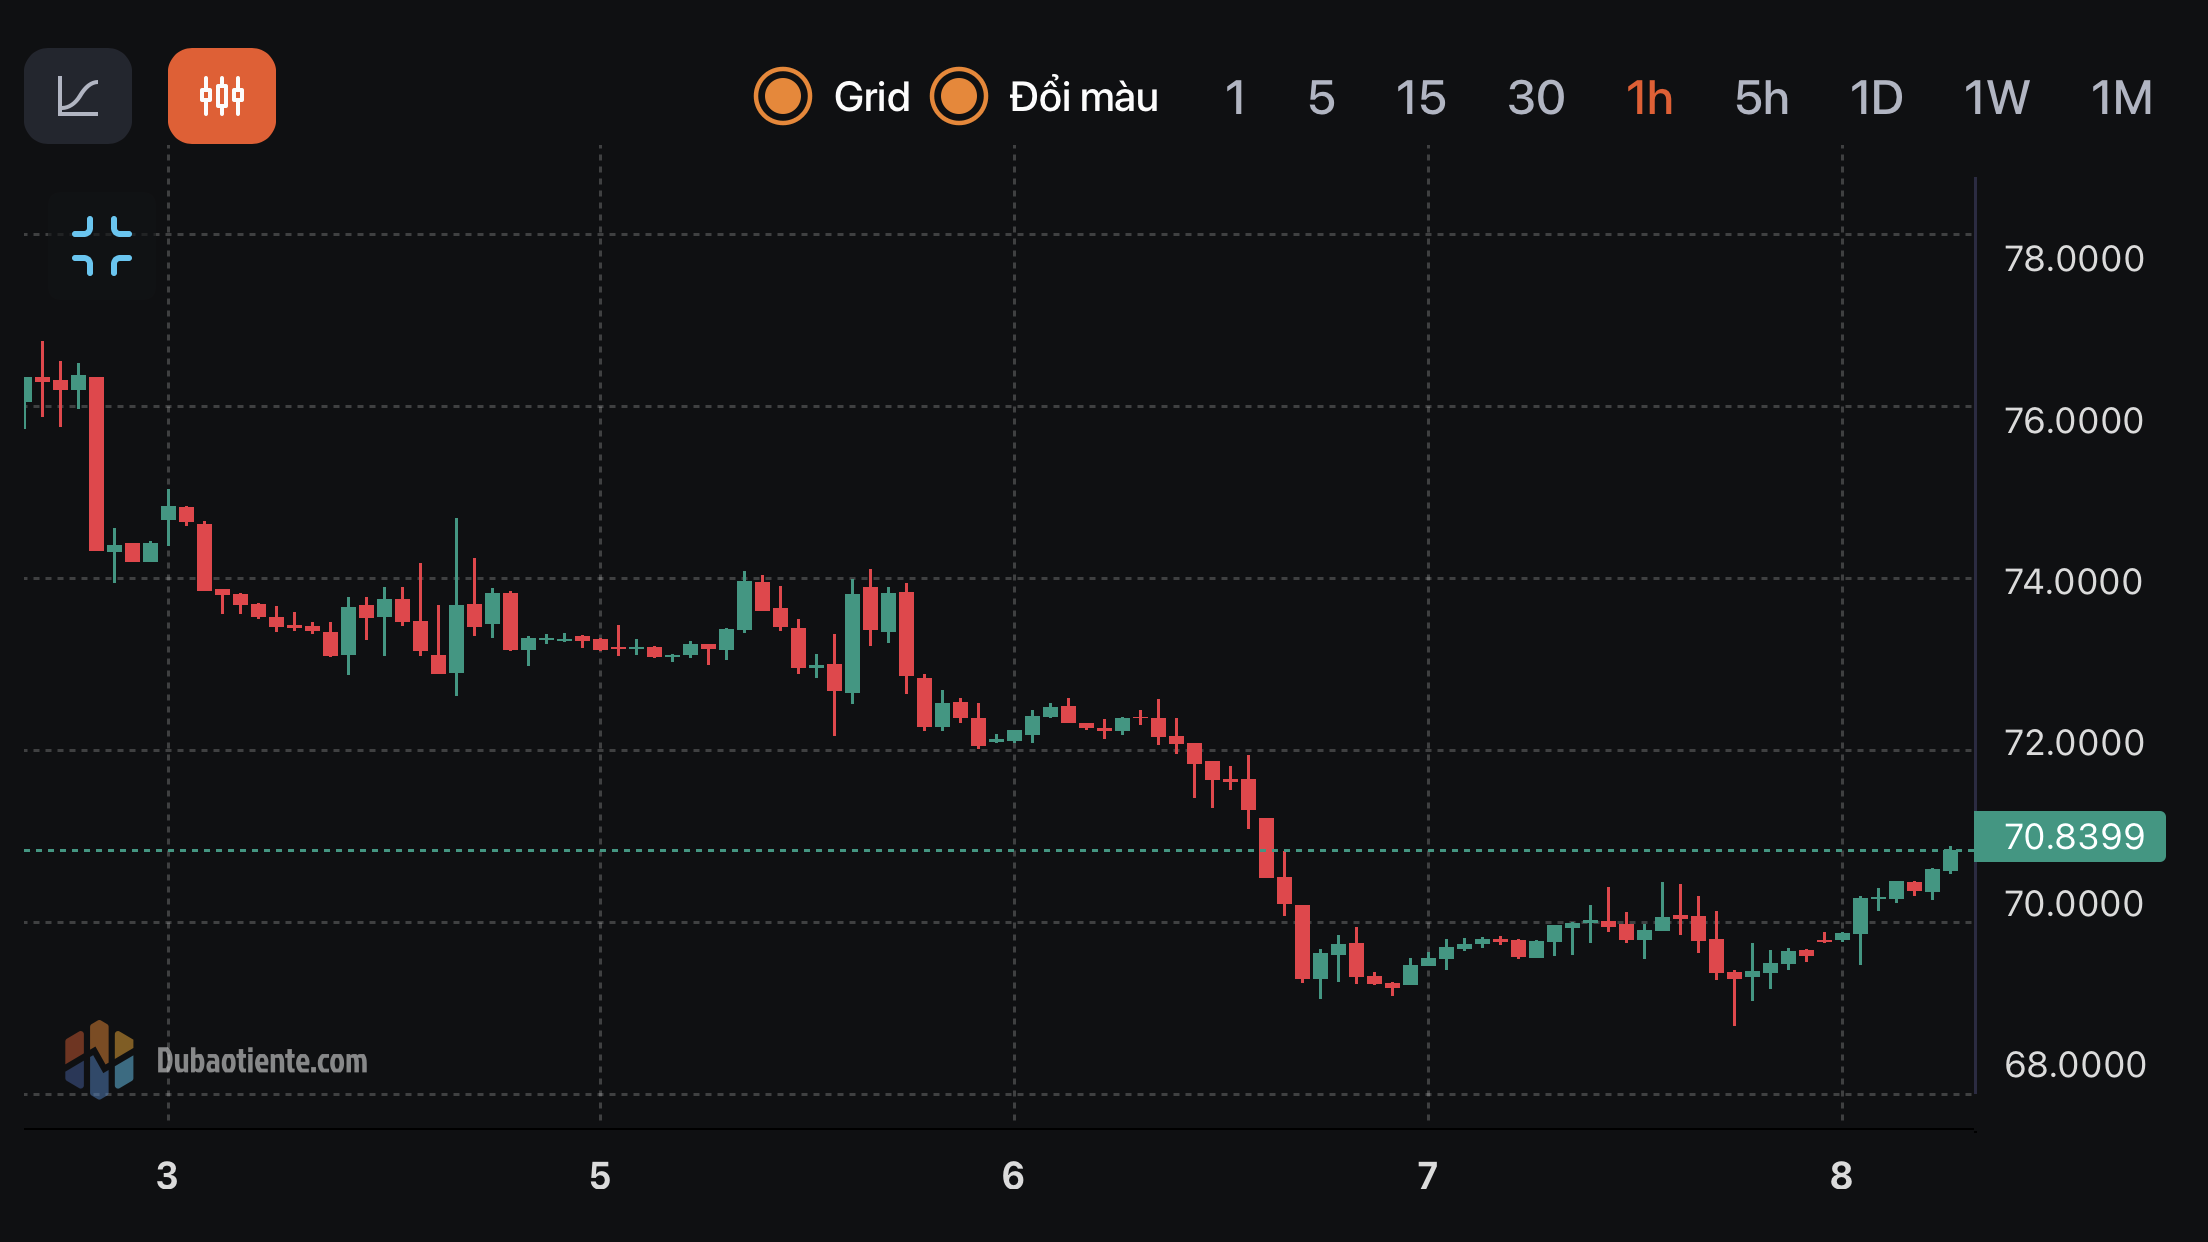Image resolution: width=2208 pixels, height=1242 pixels.
Task: Select the 15 minute timeframe
Action: point(1420,98)
